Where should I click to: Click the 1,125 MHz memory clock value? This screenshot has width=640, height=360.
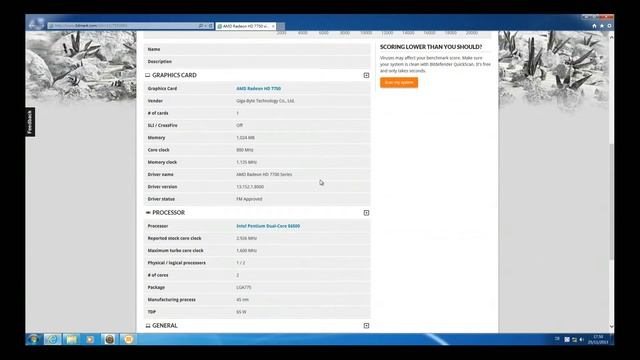pos(247,162)
